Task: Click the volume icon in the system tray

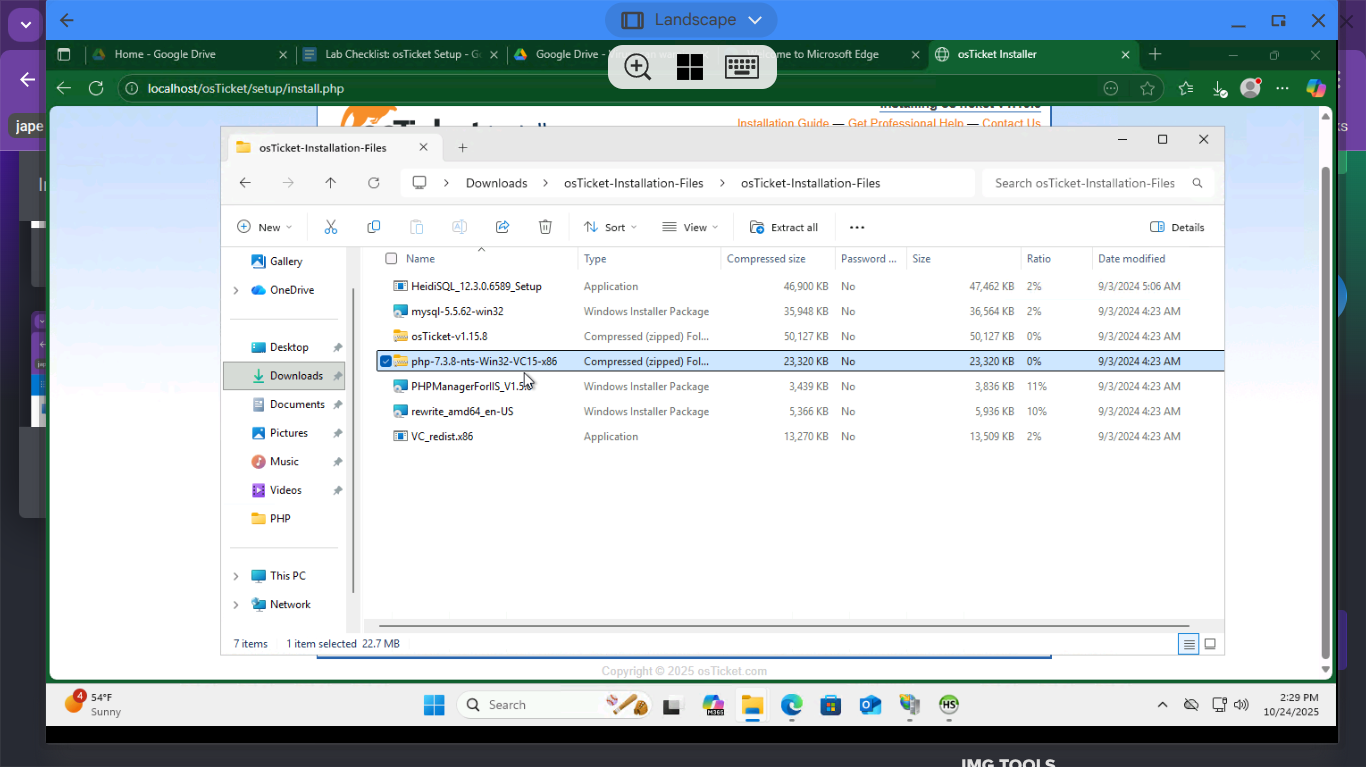Action: point(1241,705)
